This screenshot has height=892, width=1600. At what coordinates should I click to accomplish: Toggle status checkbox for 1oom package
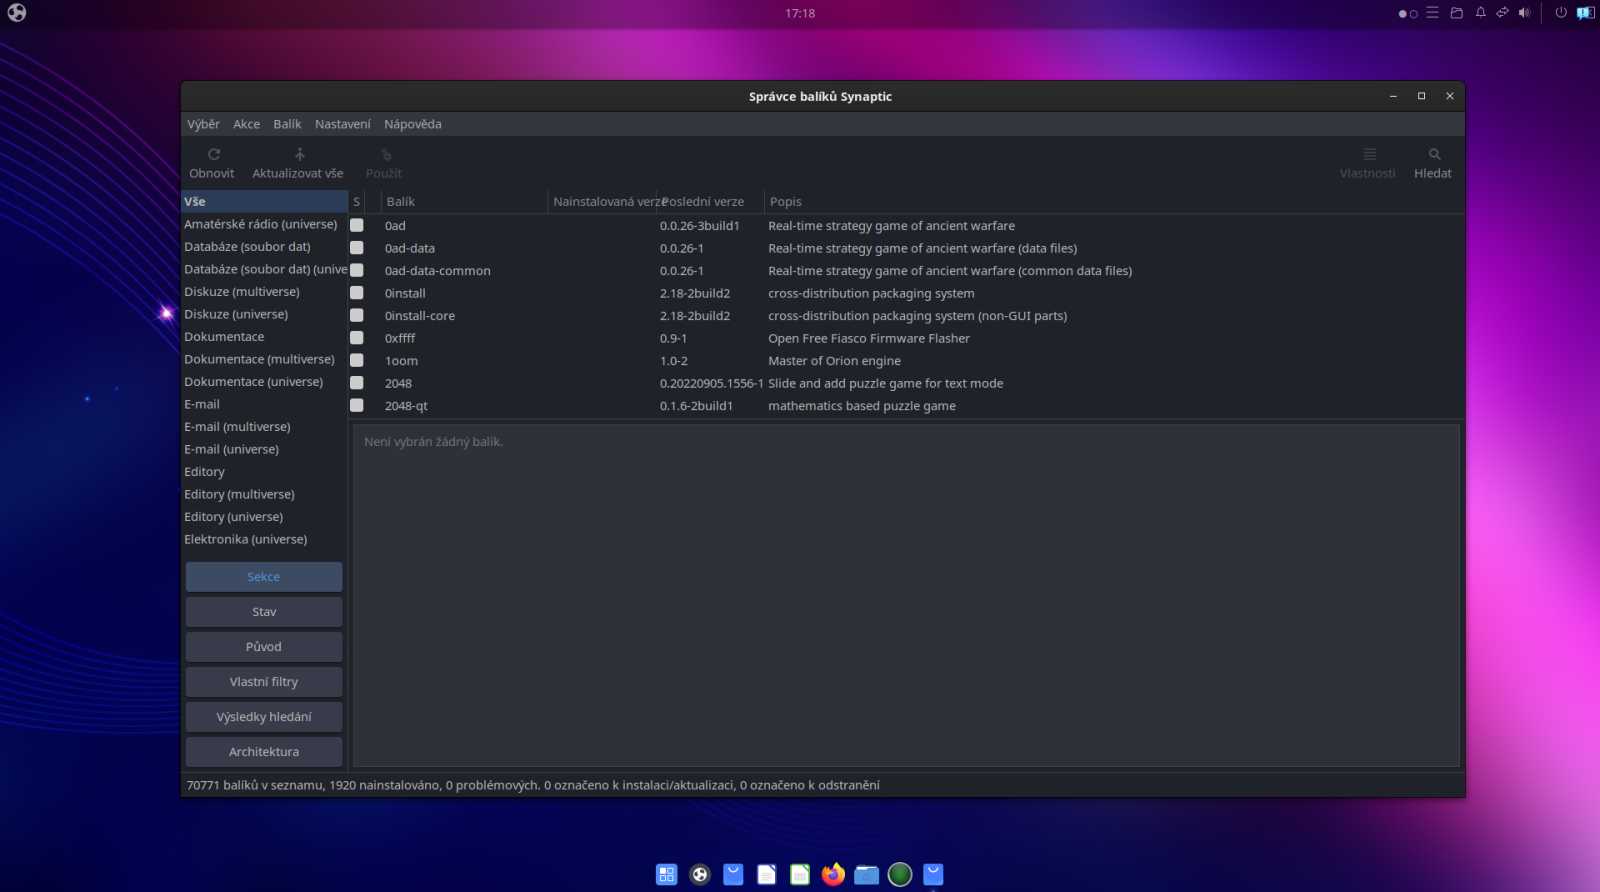[x=357, y=361]
